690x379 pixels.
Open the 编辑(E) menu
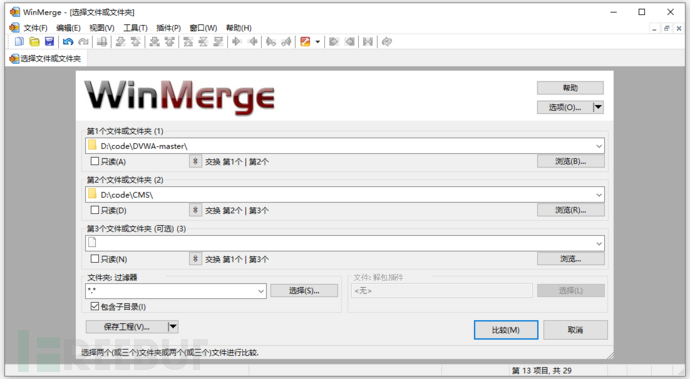(68, 28)
